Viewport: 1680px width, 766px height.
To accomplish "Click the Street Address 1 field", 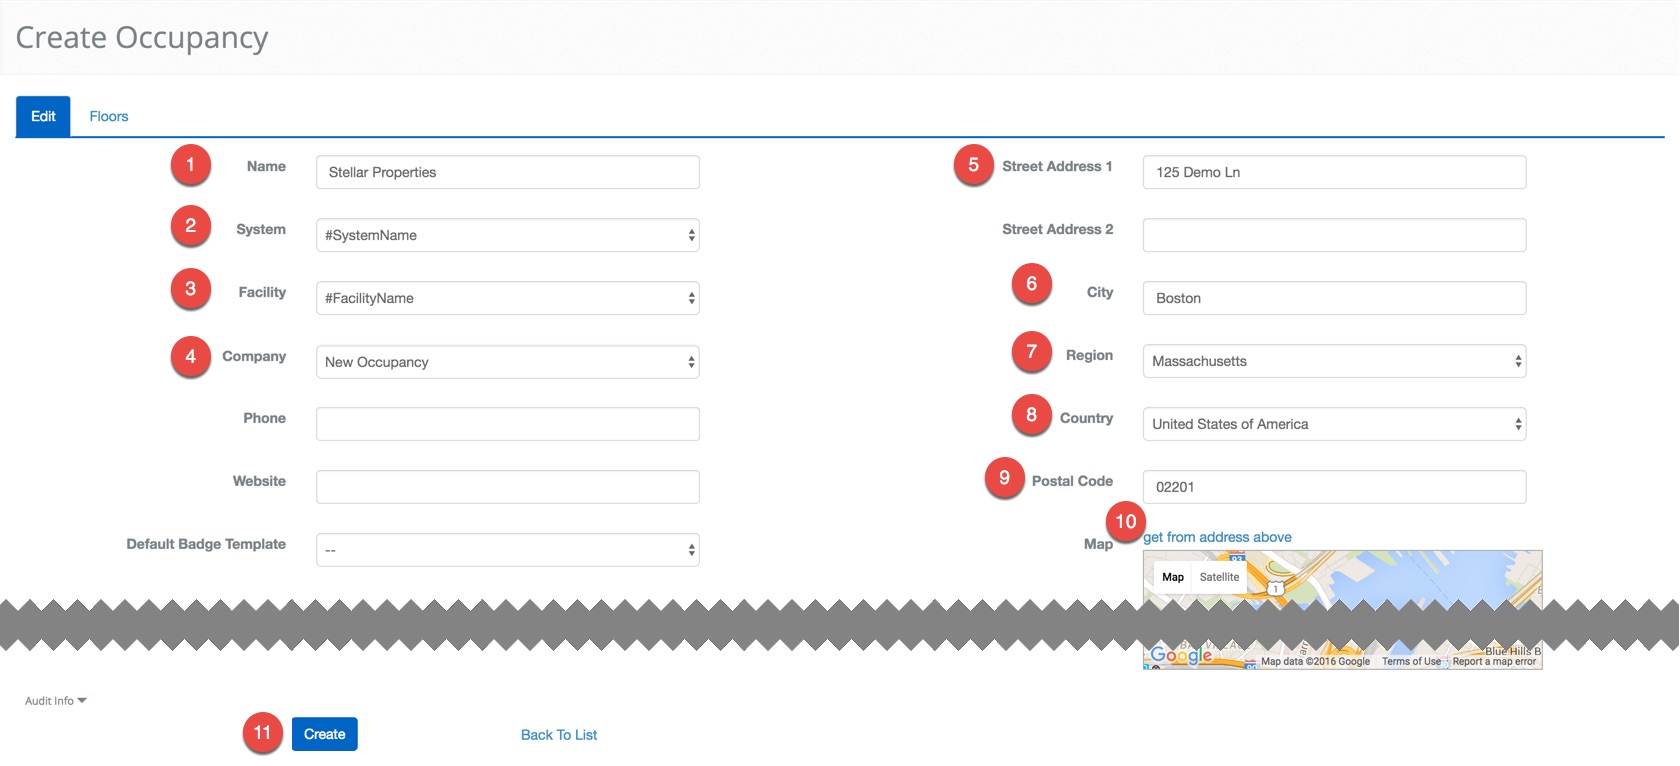I will click(1334, 172).
